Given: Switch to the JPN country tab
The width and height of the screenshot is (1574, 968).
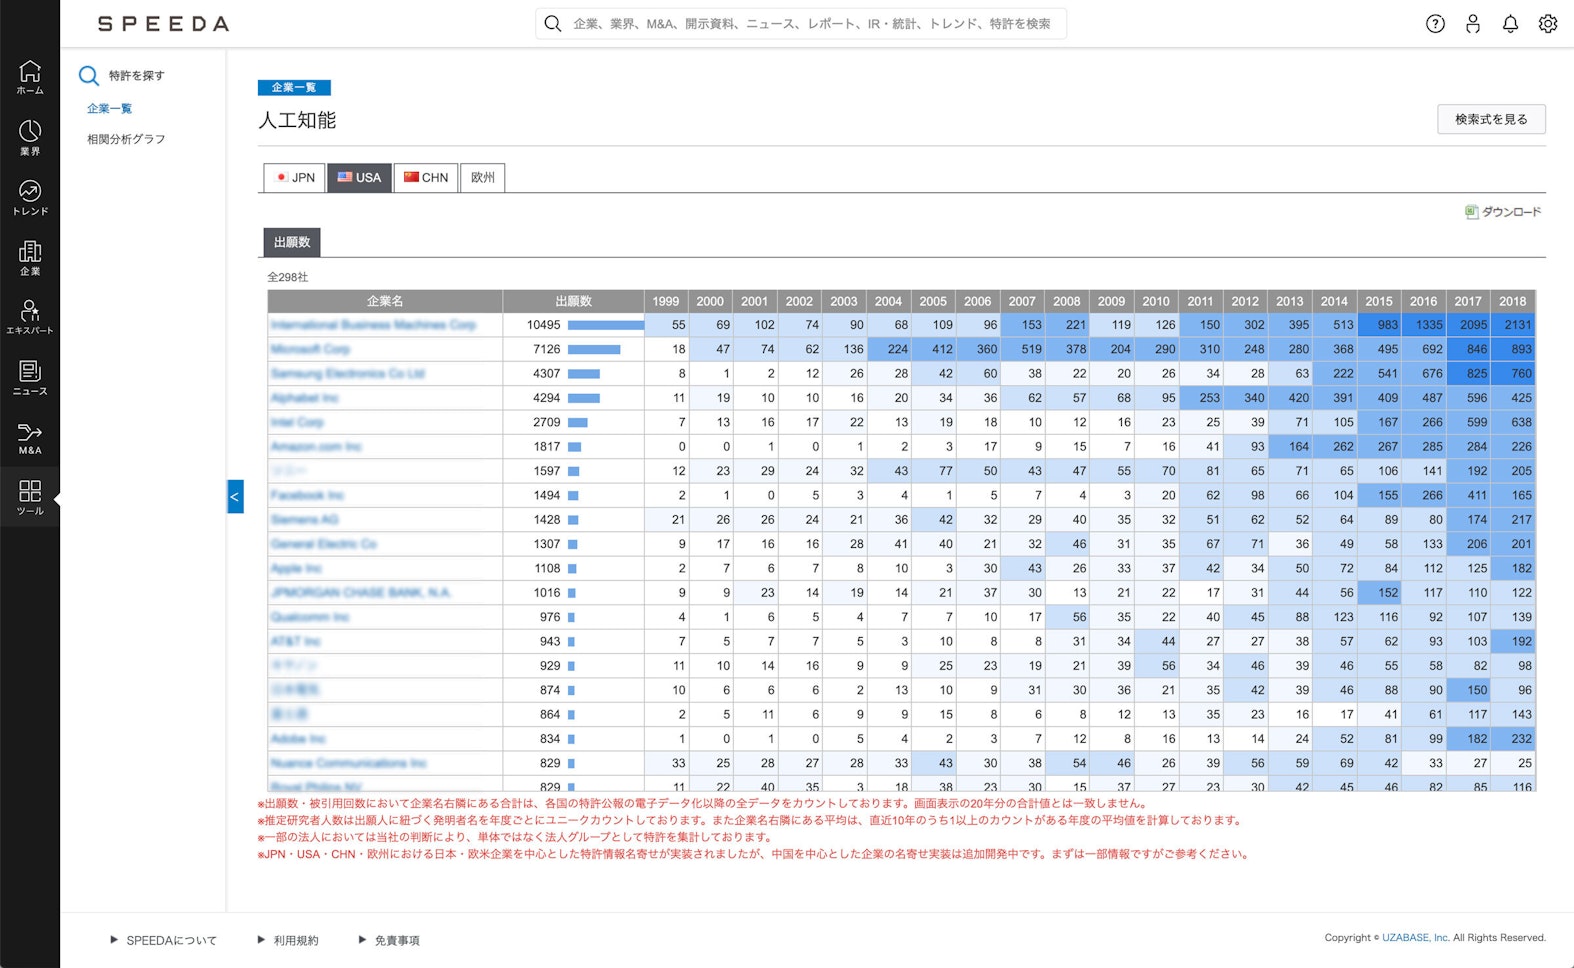Looking at the screenshot, I should point(295,178).
